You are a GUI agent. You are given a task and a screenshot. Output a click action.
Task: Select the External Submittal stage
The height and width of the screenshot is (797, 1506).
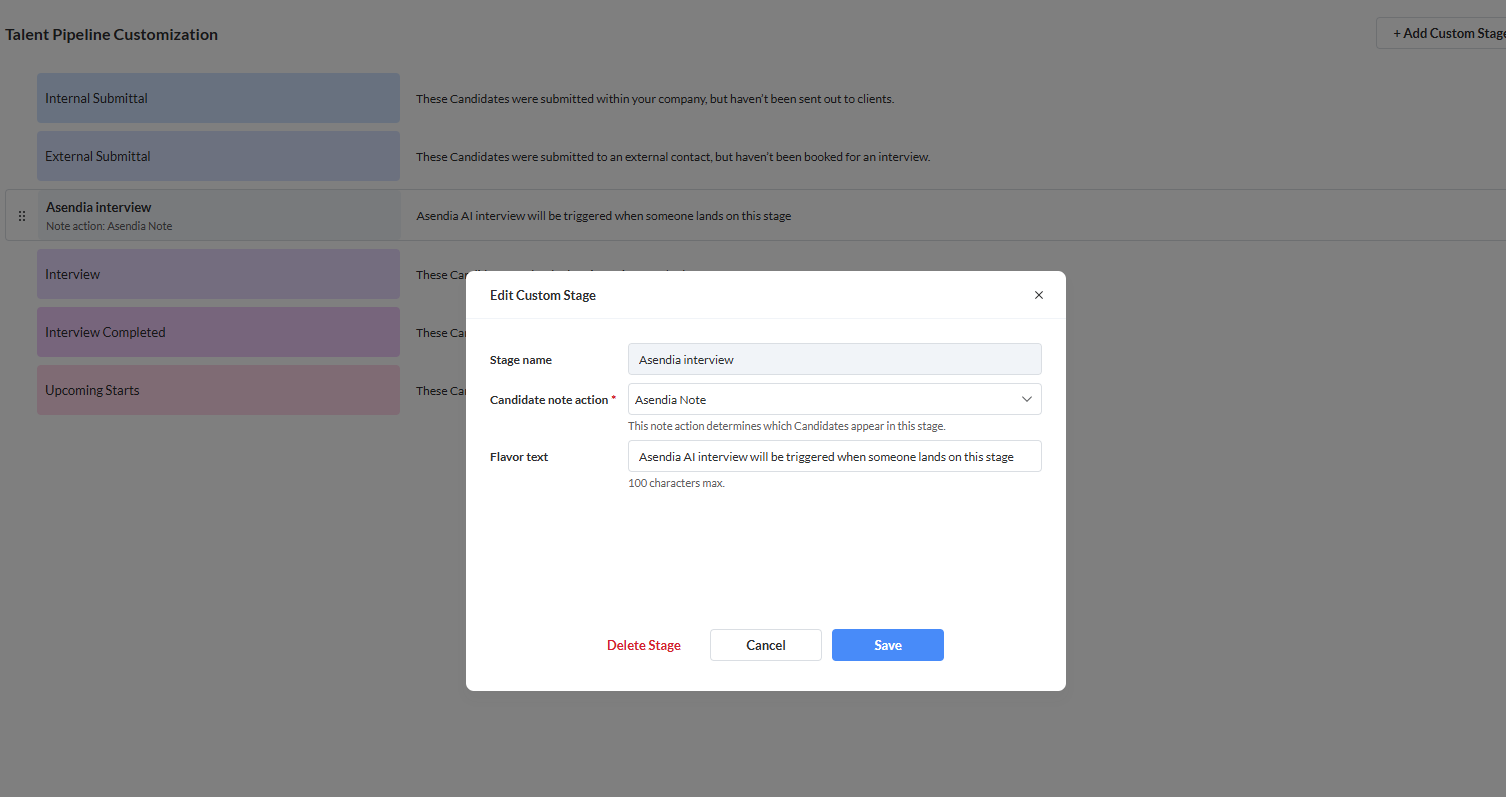[218, 156]
